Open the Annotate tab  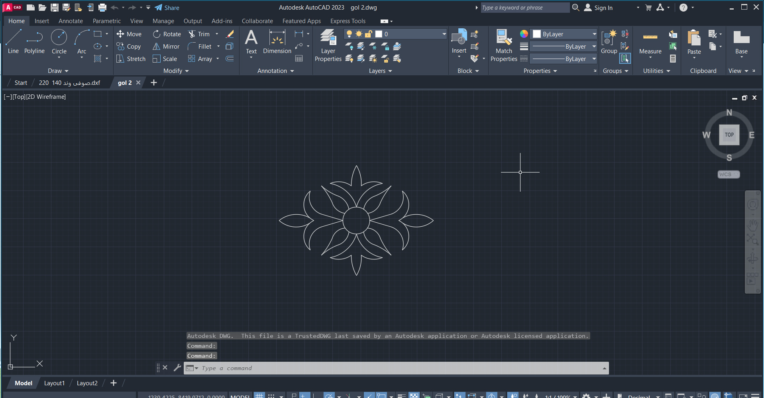[71, 21]
